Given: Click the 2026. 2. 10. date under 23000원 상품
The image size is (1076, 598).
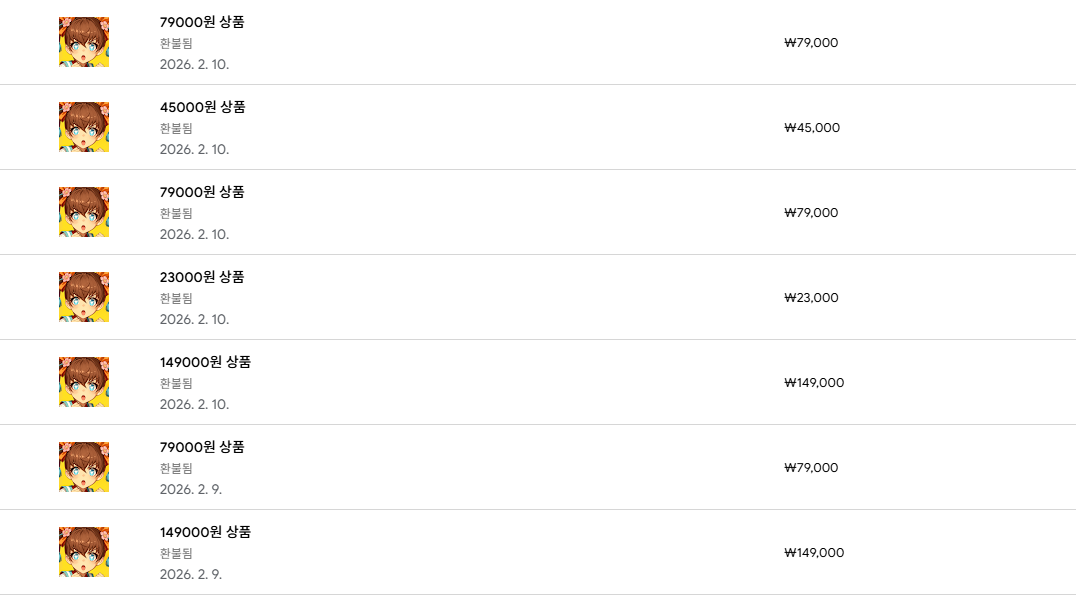Looking at the screenshot, I should pyautogui.click(x=194, y=319).
